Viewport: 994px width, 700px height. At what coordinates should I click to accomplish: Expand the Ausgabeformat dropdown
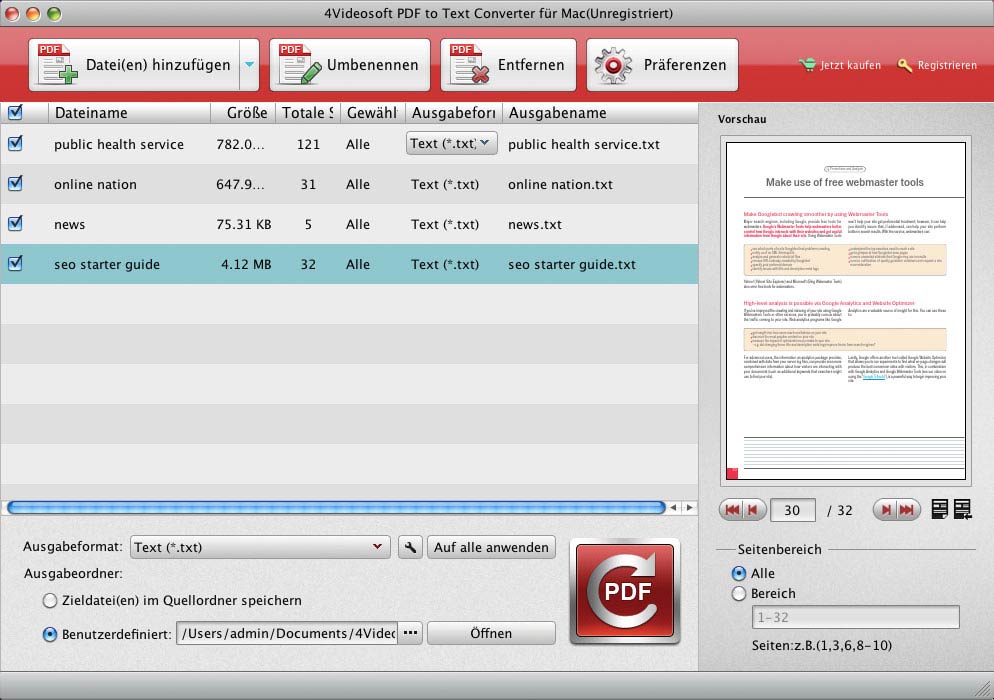pyautogui.click(x=261, y=547)
